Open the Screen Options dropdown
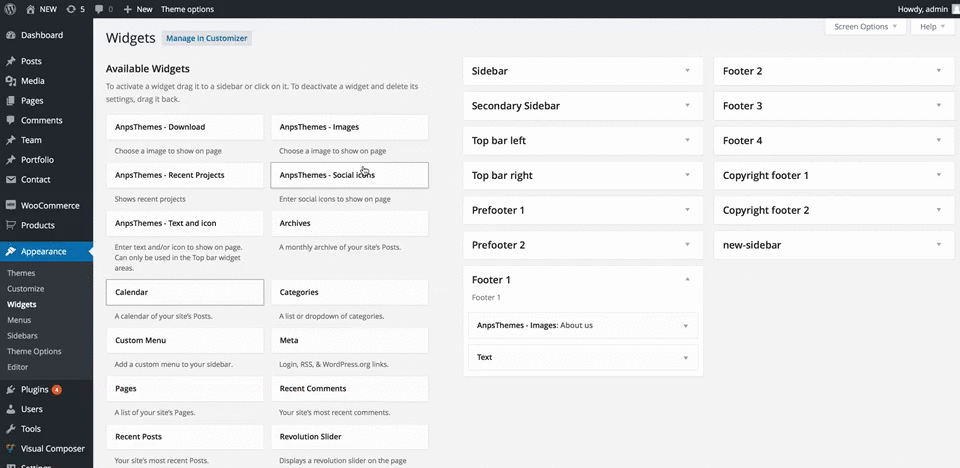The image size is (960, 468). [x=866, y=27]
